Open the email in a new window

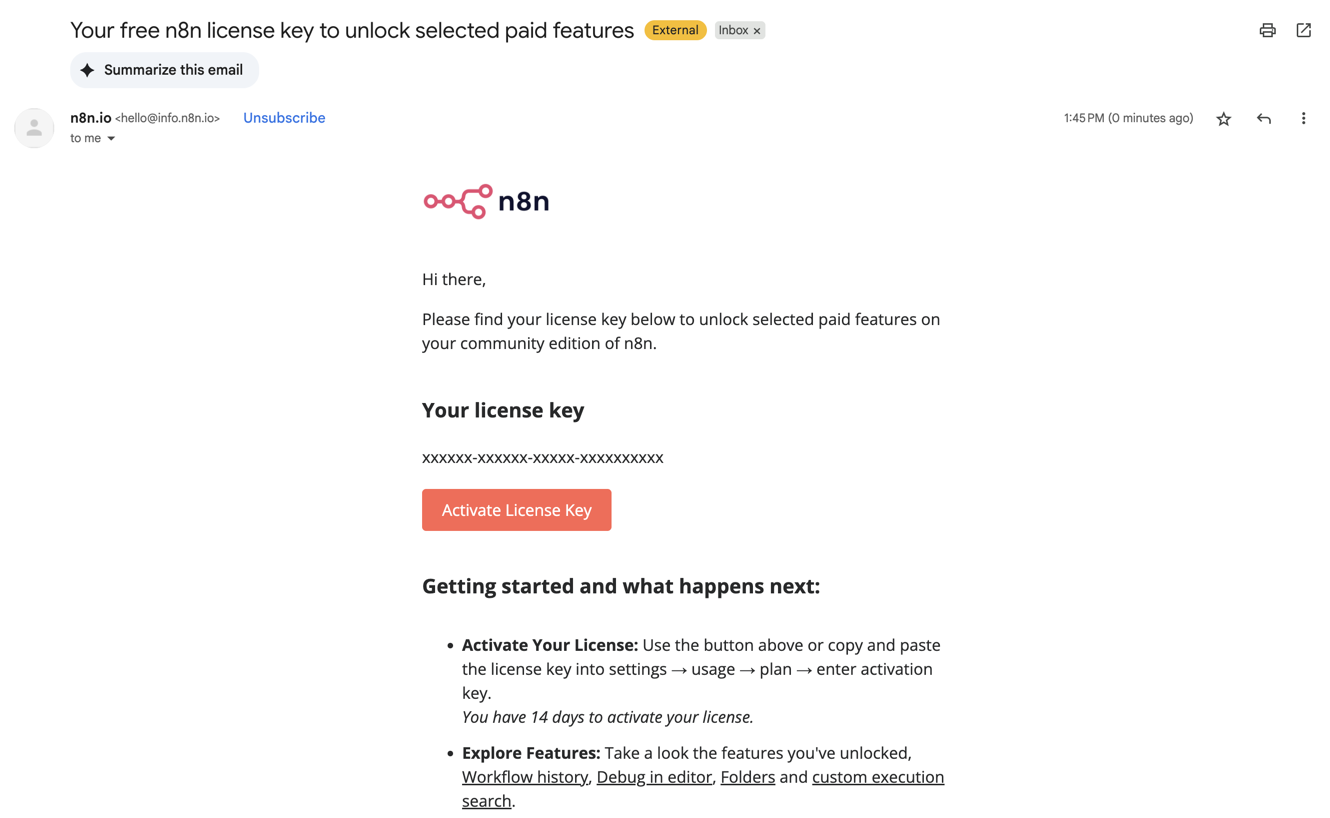coord(1303,30)
